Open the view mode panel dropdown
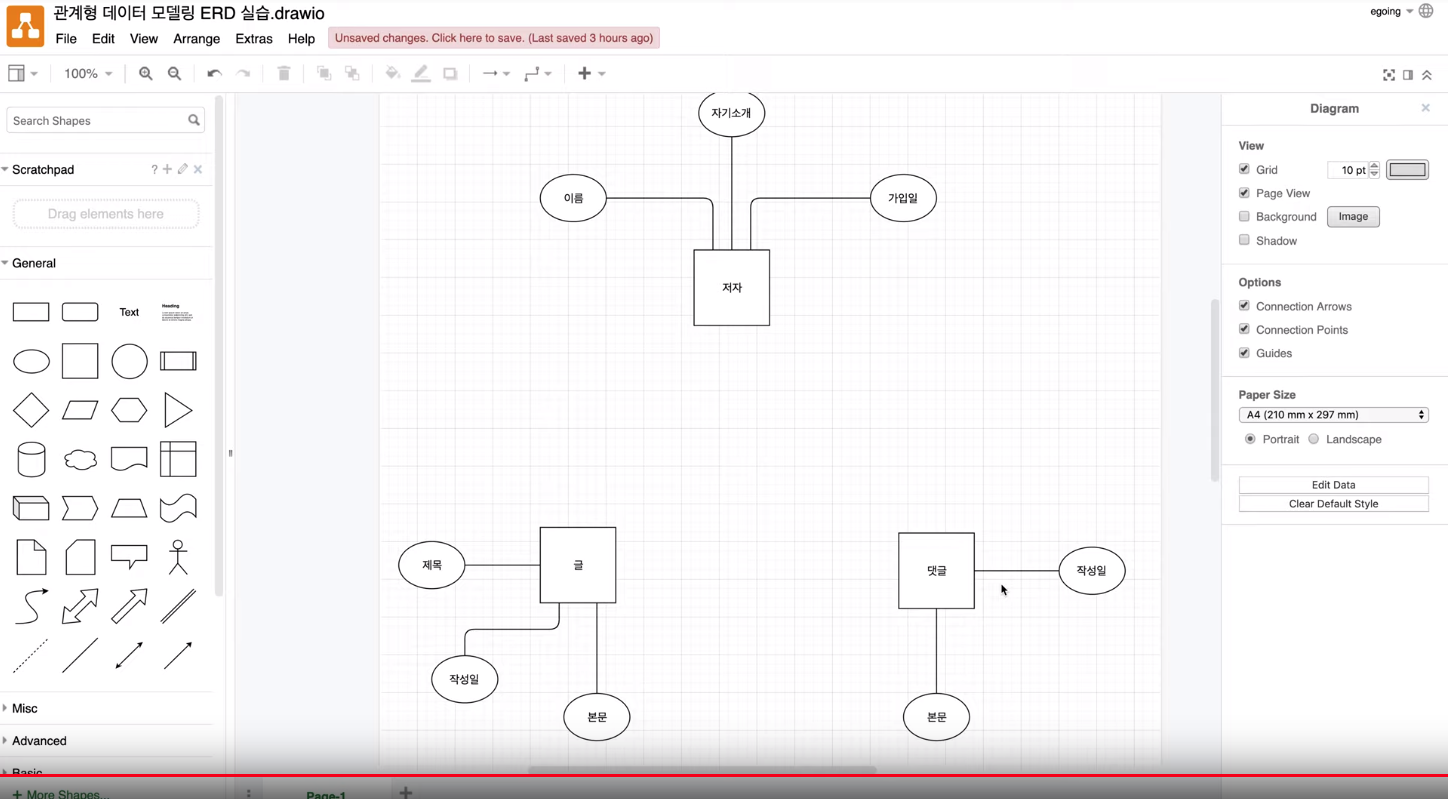 (x=22, y=74)
